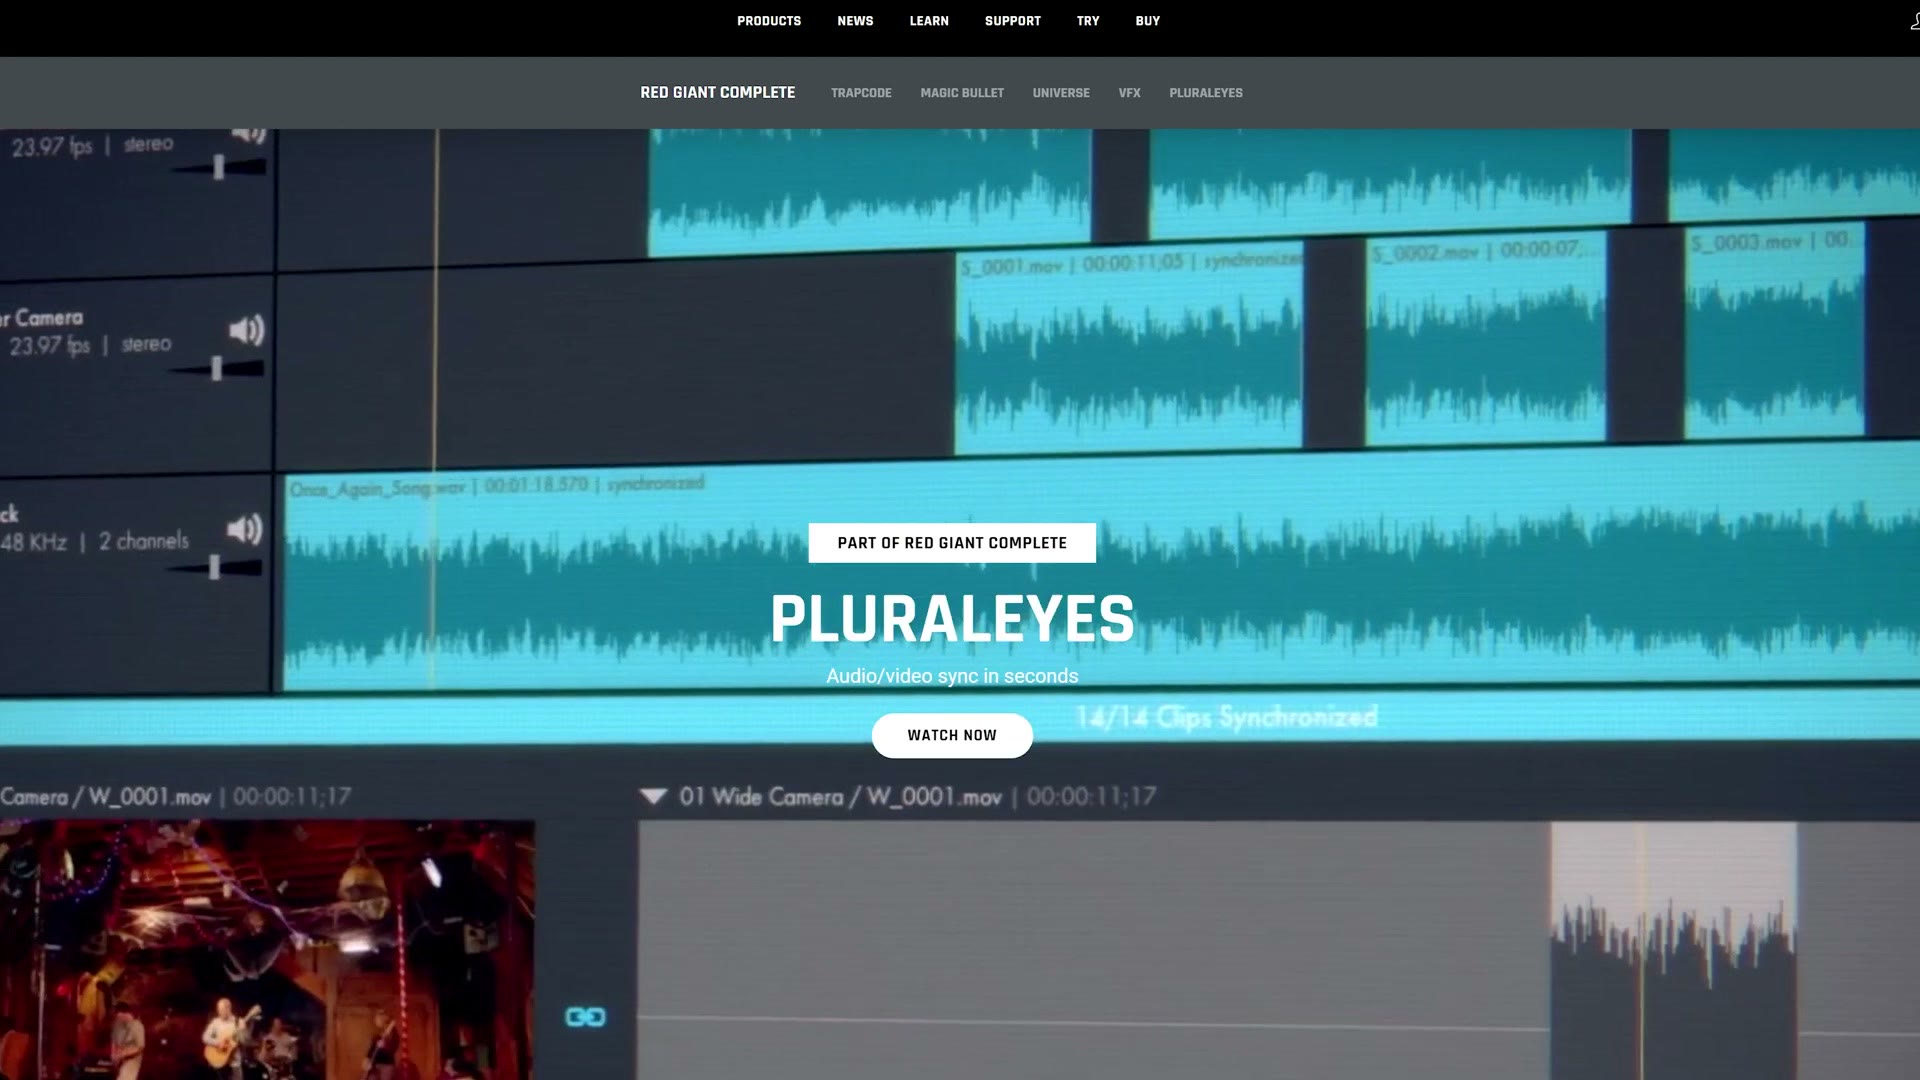Switch to the Trapcode tab

pos(861,93)
